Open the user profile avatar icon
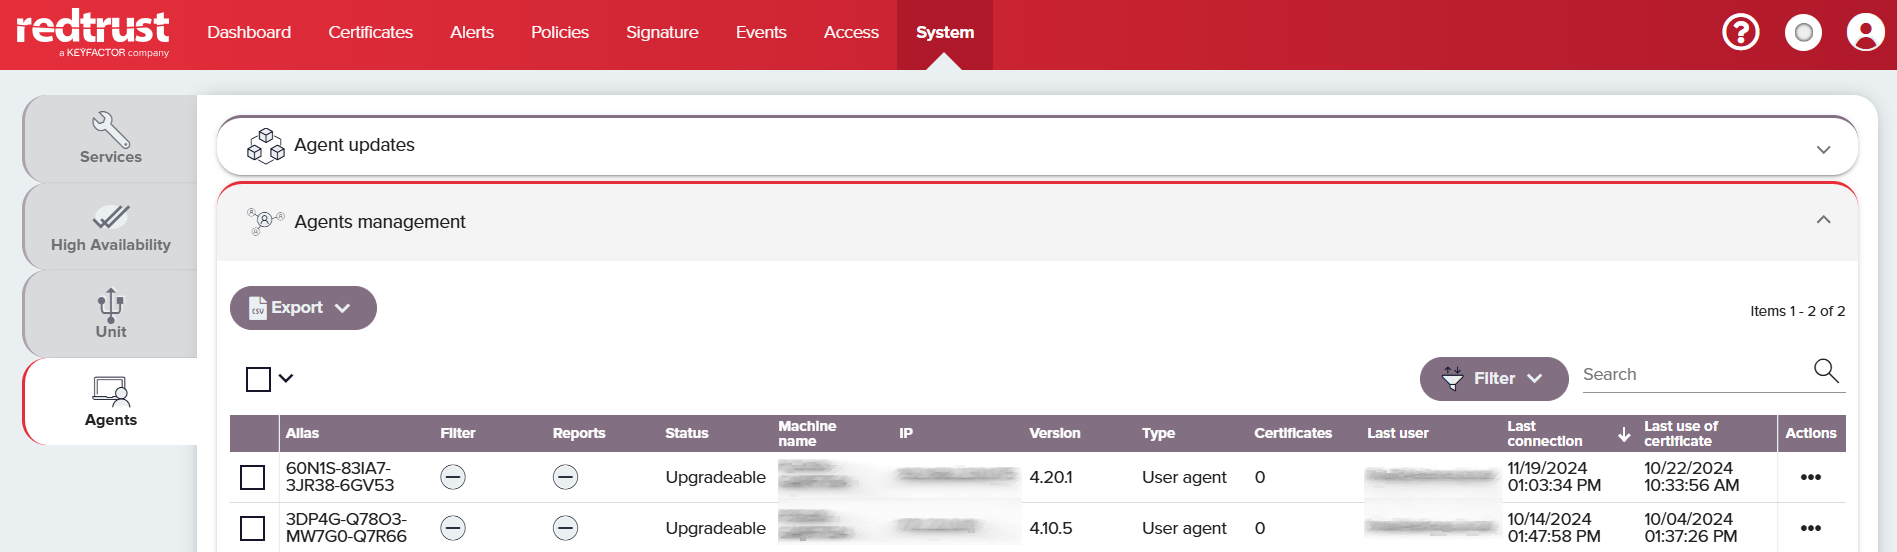This screenshot has height=552, width=1897. 1865,33
